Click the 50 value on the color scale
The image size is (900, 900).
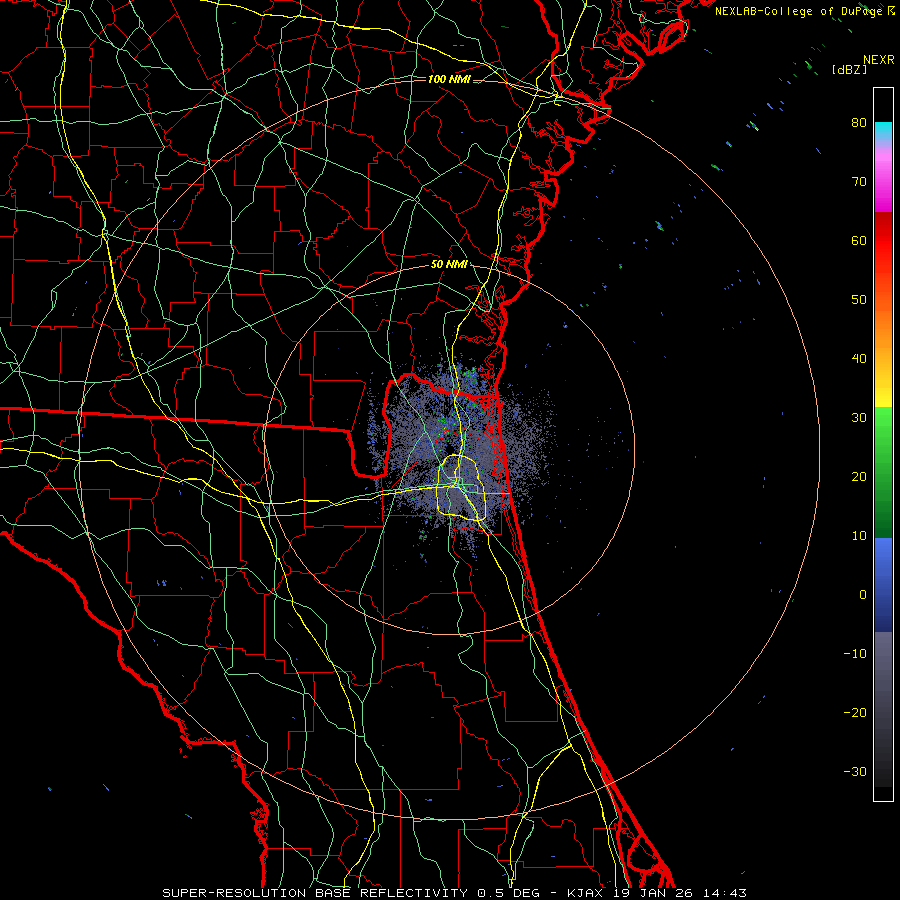[x=859, y=300]
